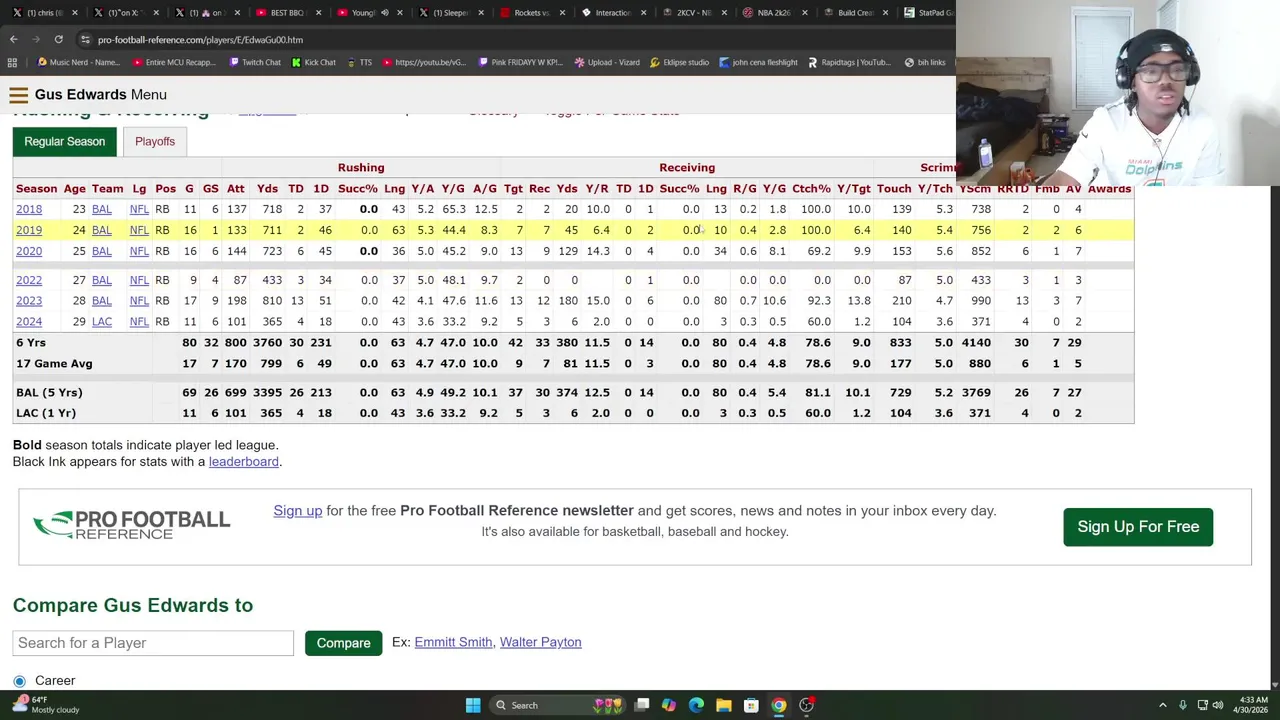Screen dimensions: 1280x720
Task: Open the Pink FRIDAYY bookmark
Action: [520, 62]
